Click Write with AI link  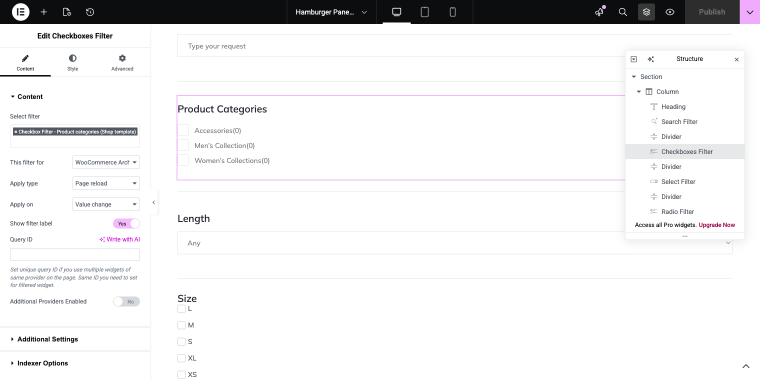pos(120,239)
